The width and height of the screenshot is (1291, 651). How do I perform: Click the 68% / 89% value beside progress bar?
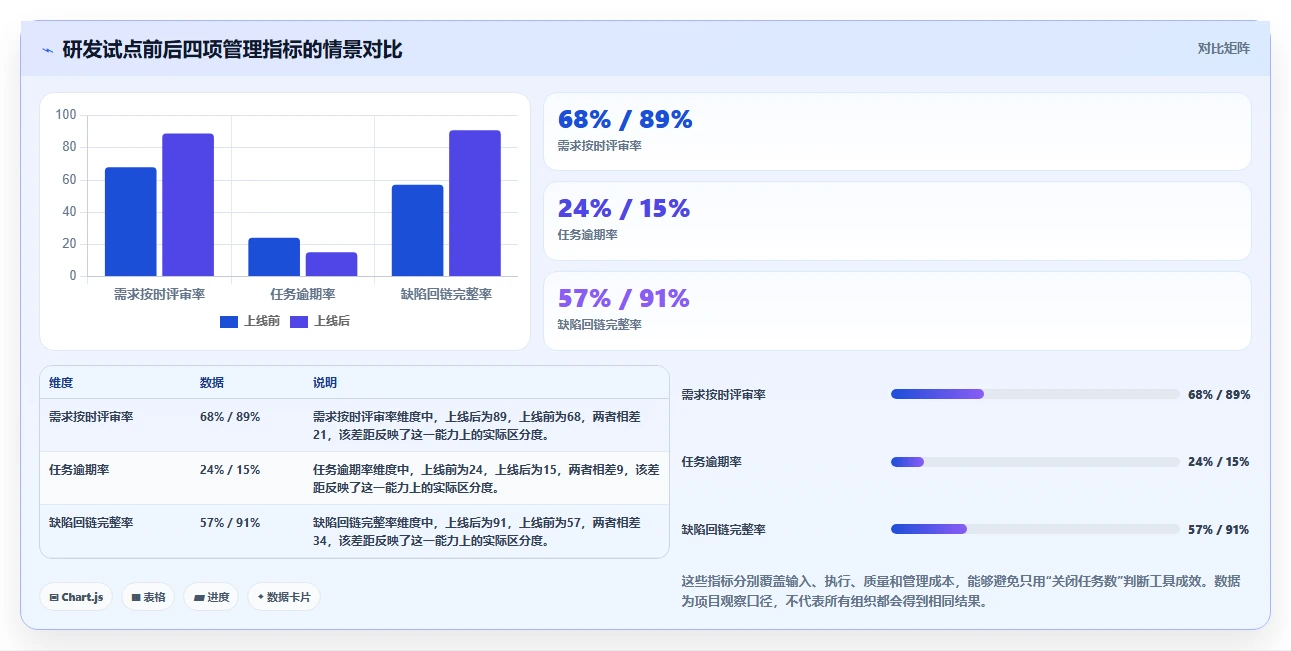1219,395
